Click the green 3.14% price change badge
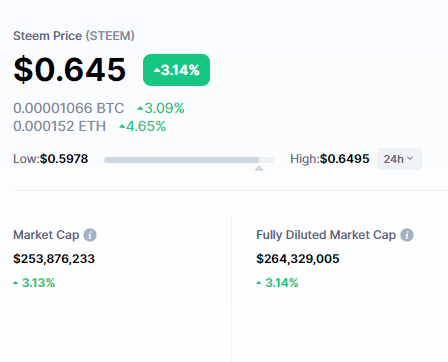This screenshot has height=362, width=448. click(x=176, y=70)
